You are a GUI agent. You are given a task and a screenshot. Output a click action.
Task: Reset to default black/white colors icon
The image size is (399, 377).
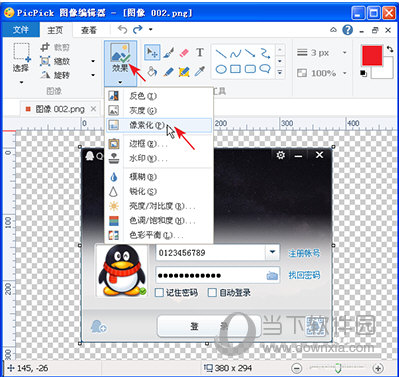(x=363, y=73)
